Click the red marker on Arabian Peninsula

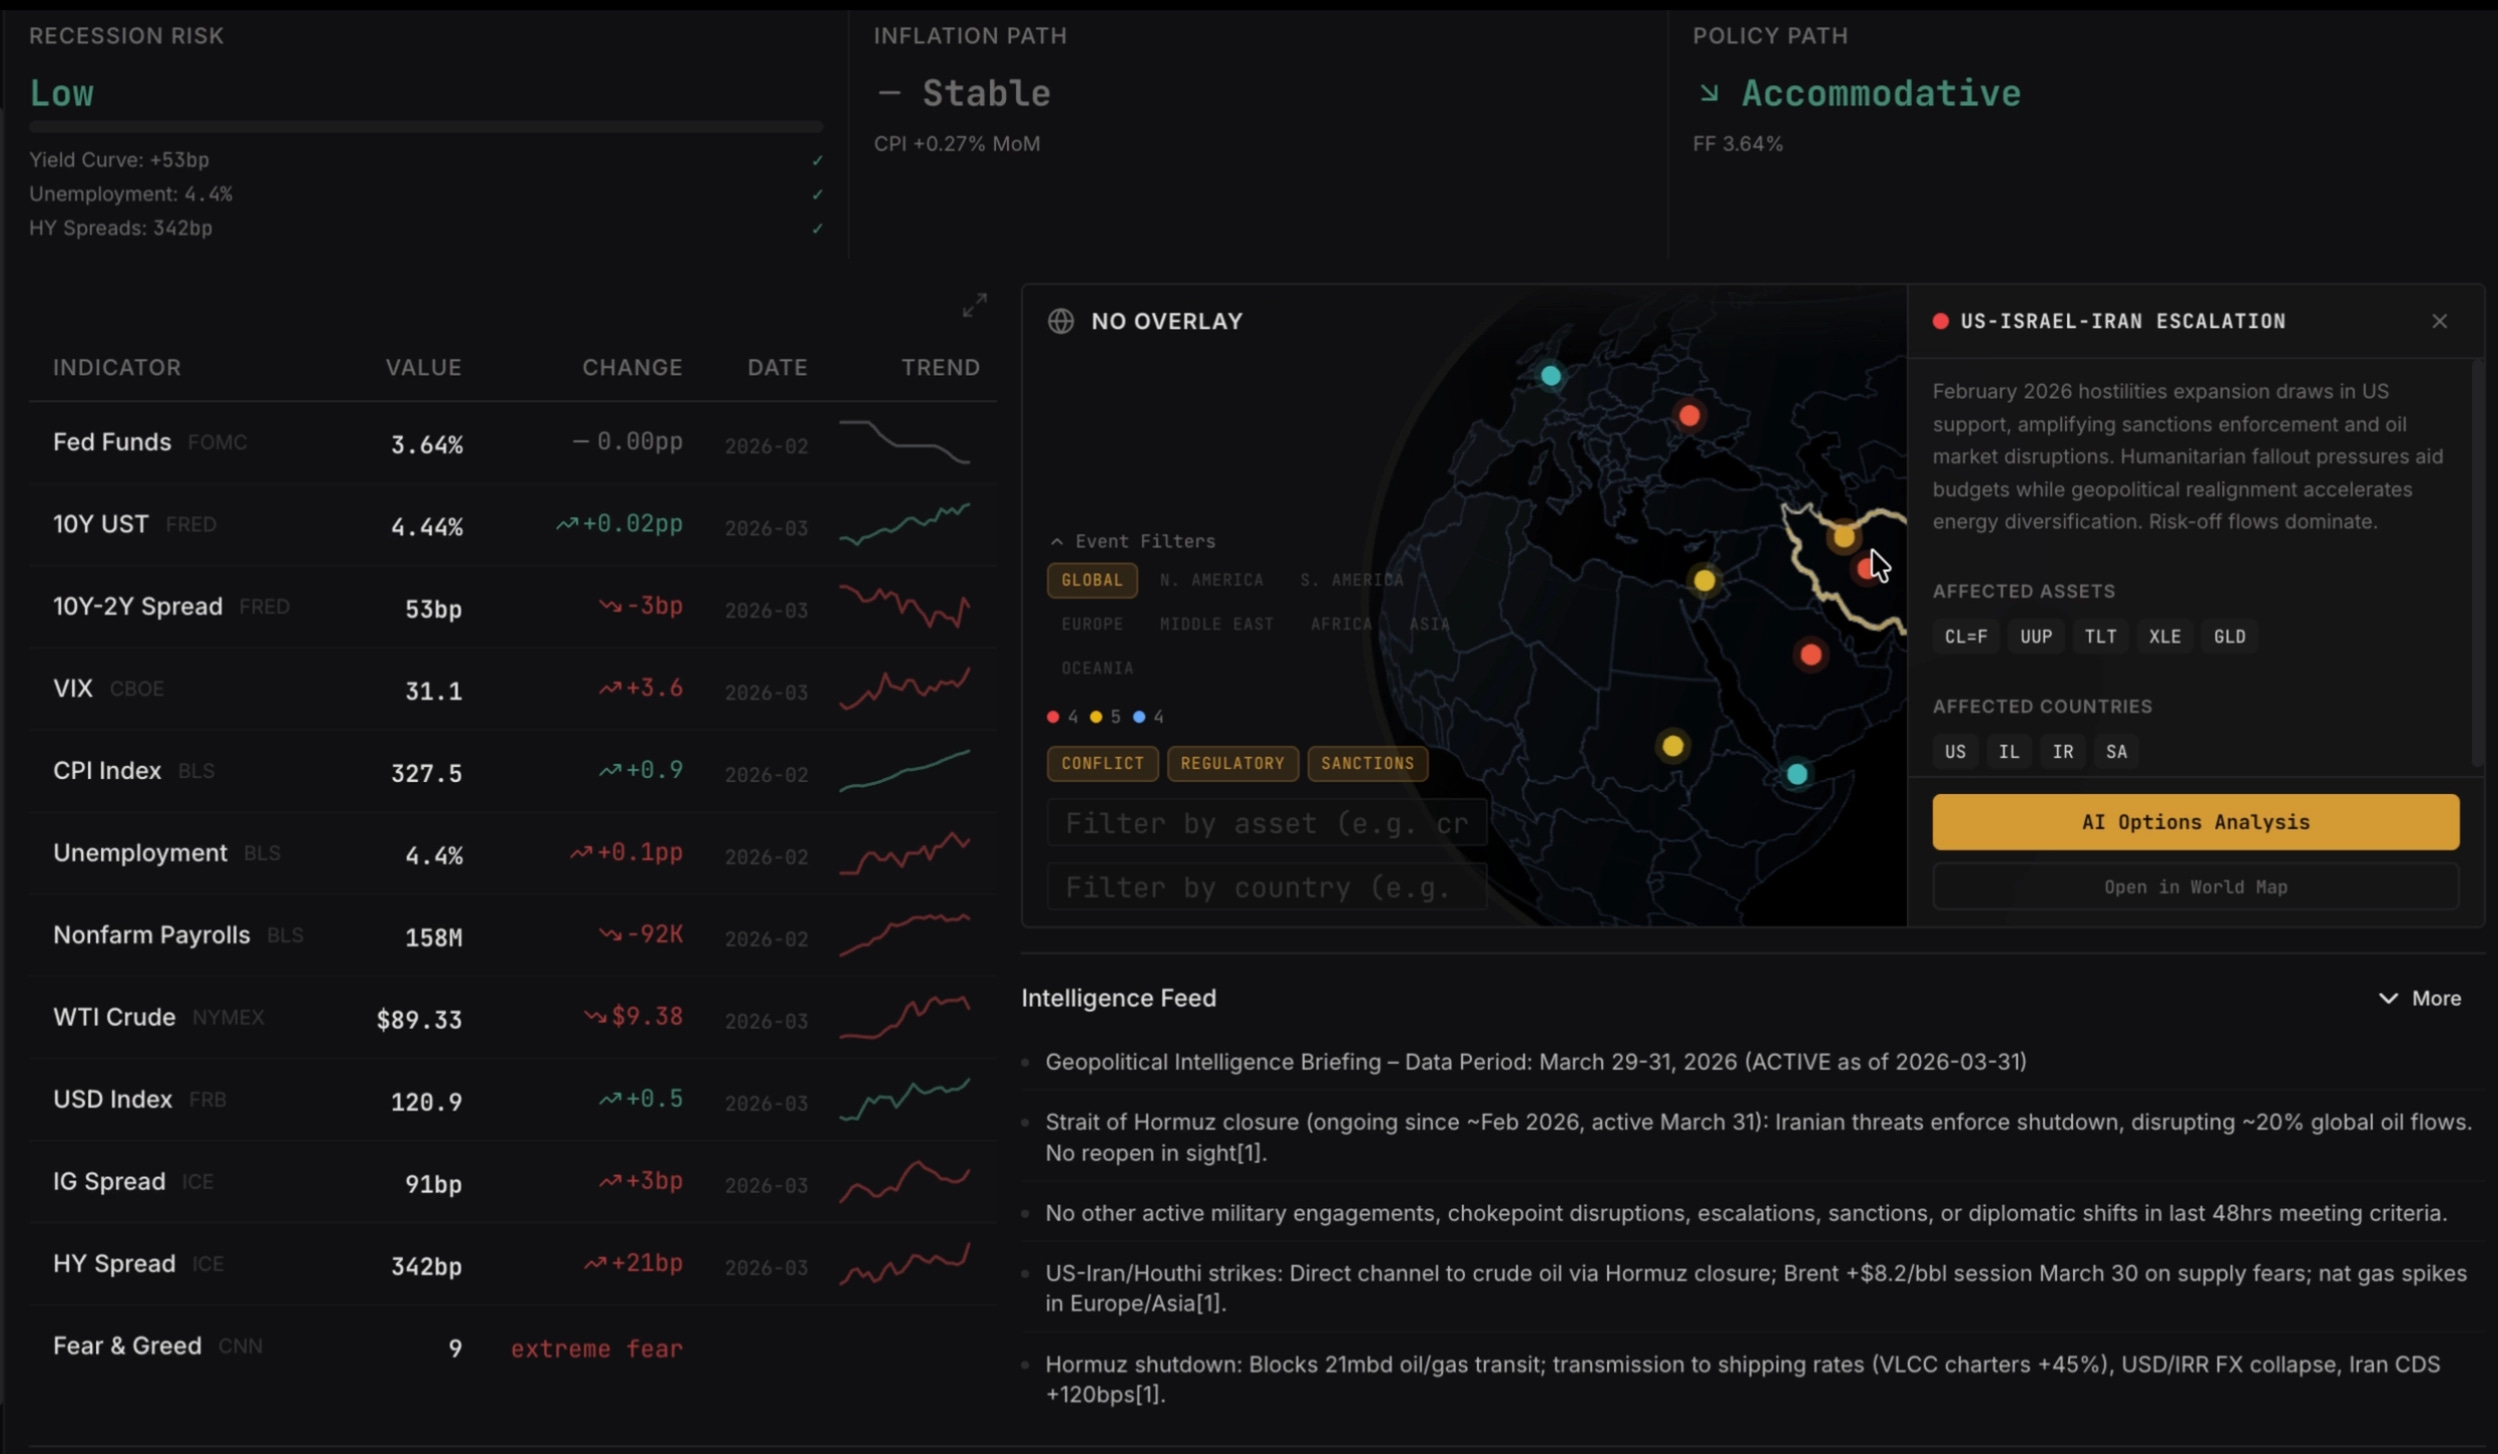(1810, 655)
